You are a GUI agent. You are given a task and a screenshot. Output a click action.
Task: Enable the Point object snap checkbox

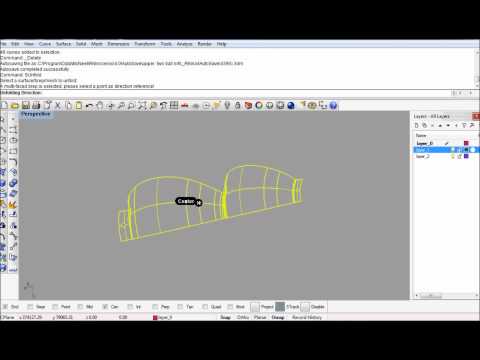tap(55, 307)
